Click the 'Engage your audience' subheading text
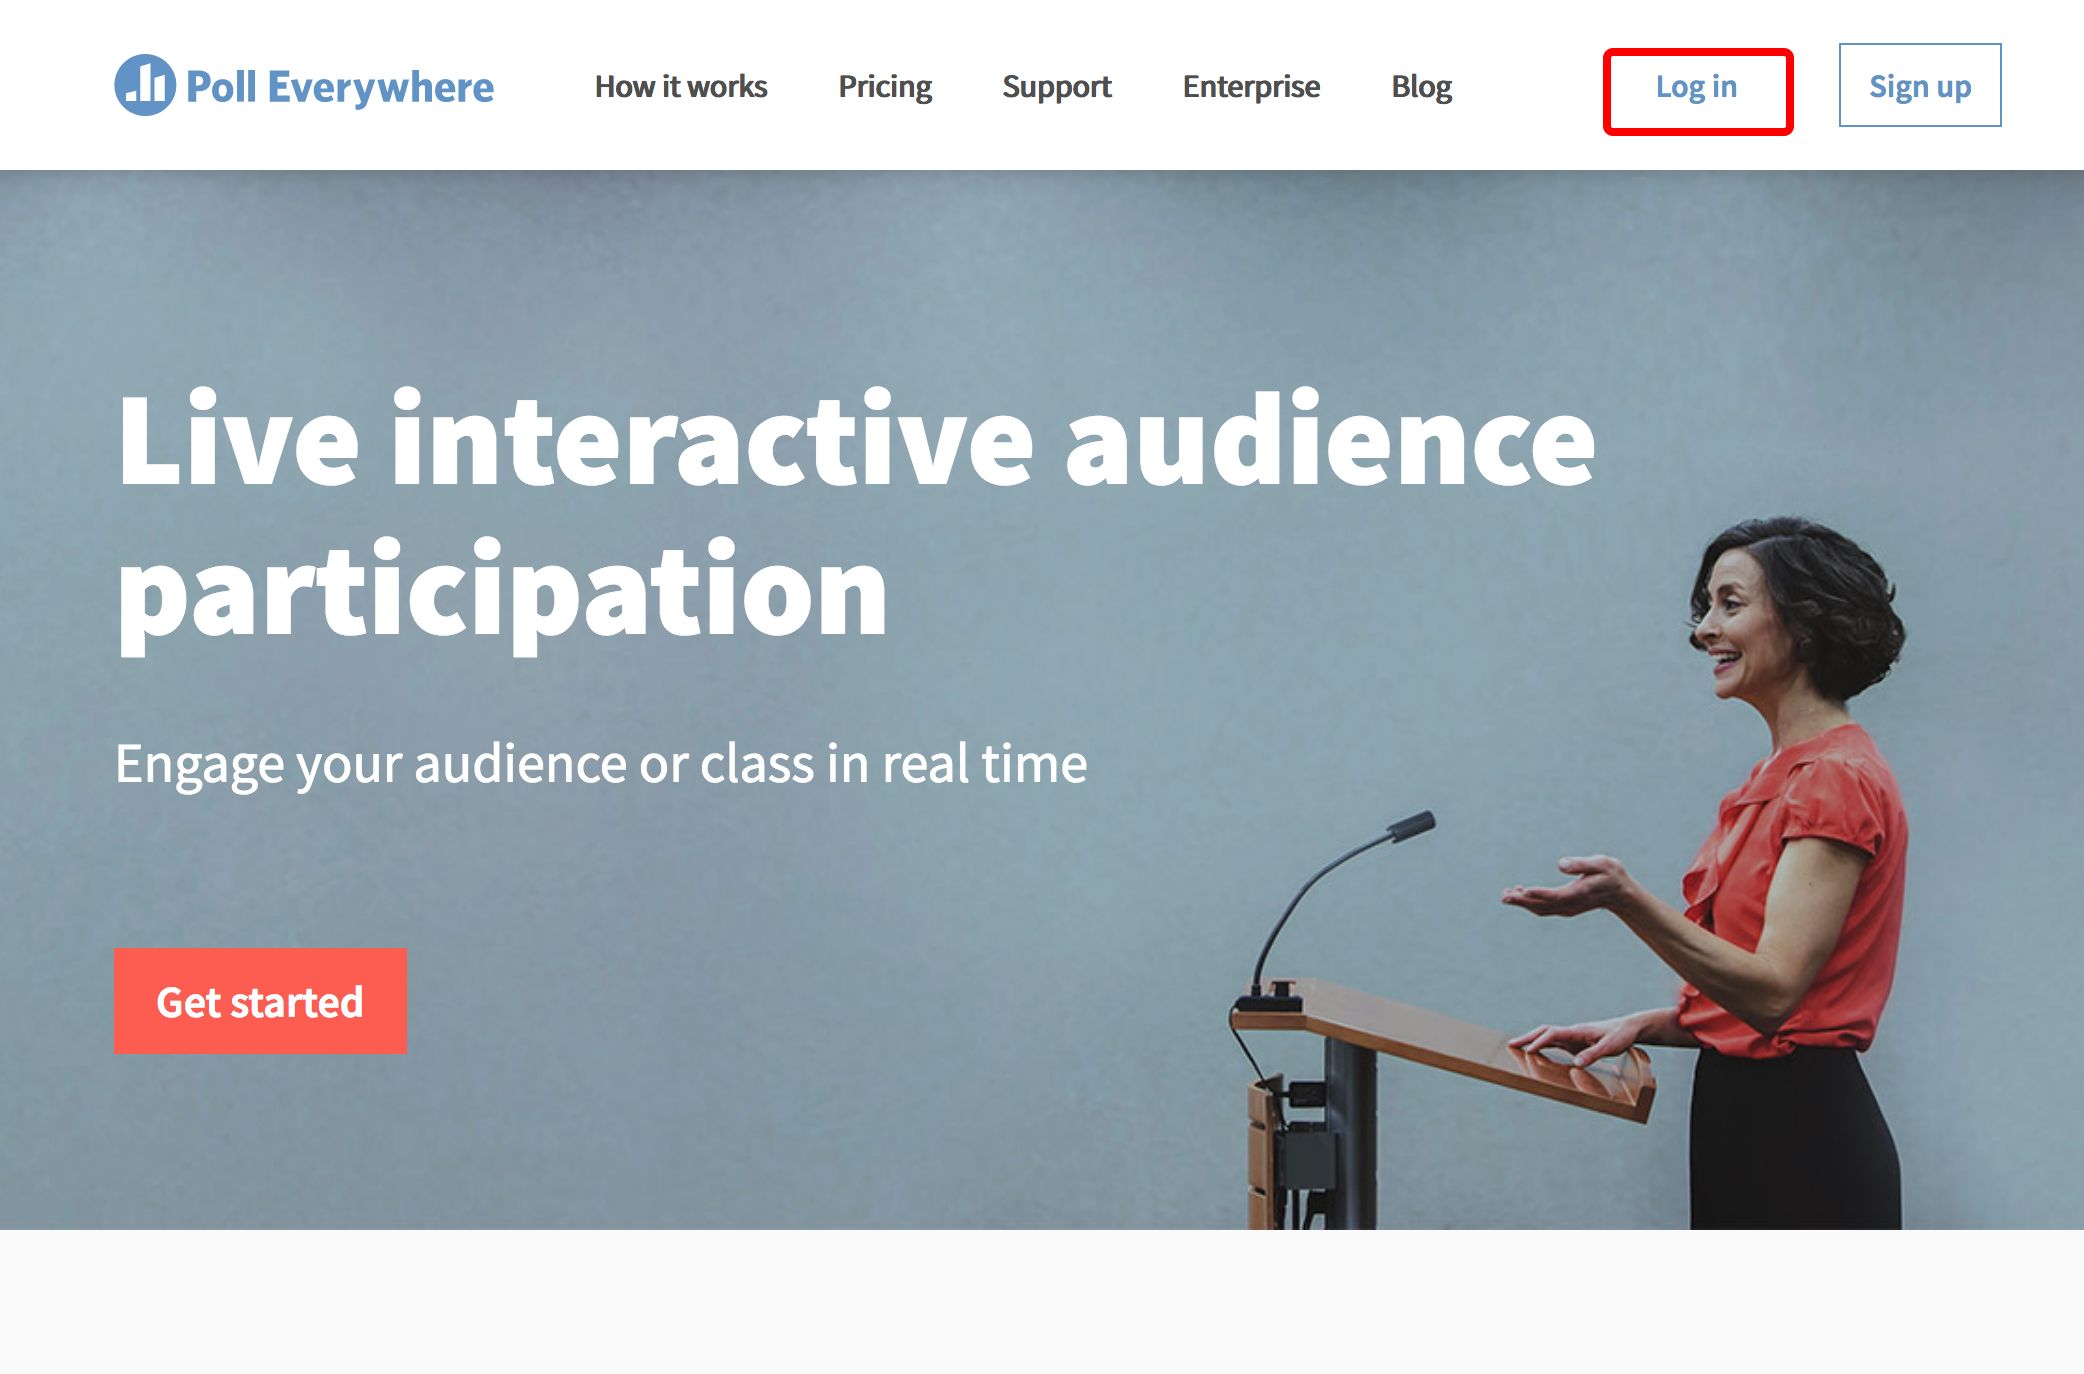 [600, 764]
